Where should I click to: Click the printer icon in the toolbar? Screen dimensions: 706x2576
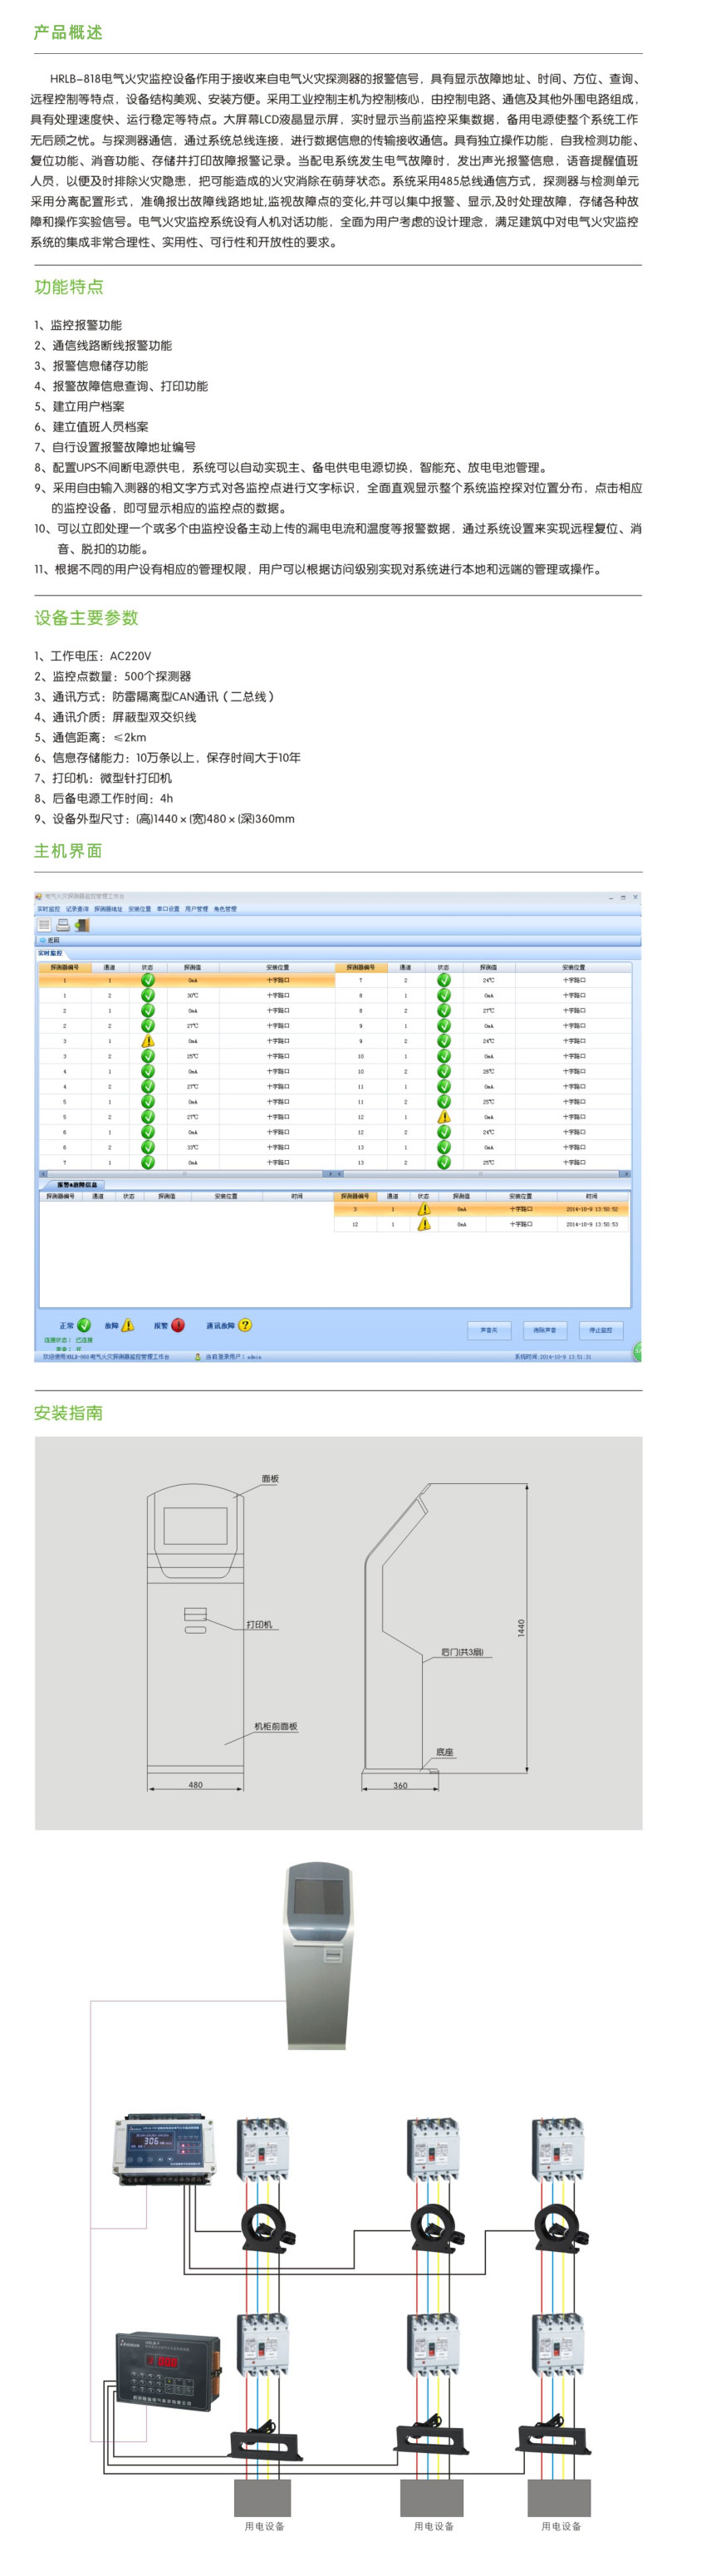pos(63,925)
